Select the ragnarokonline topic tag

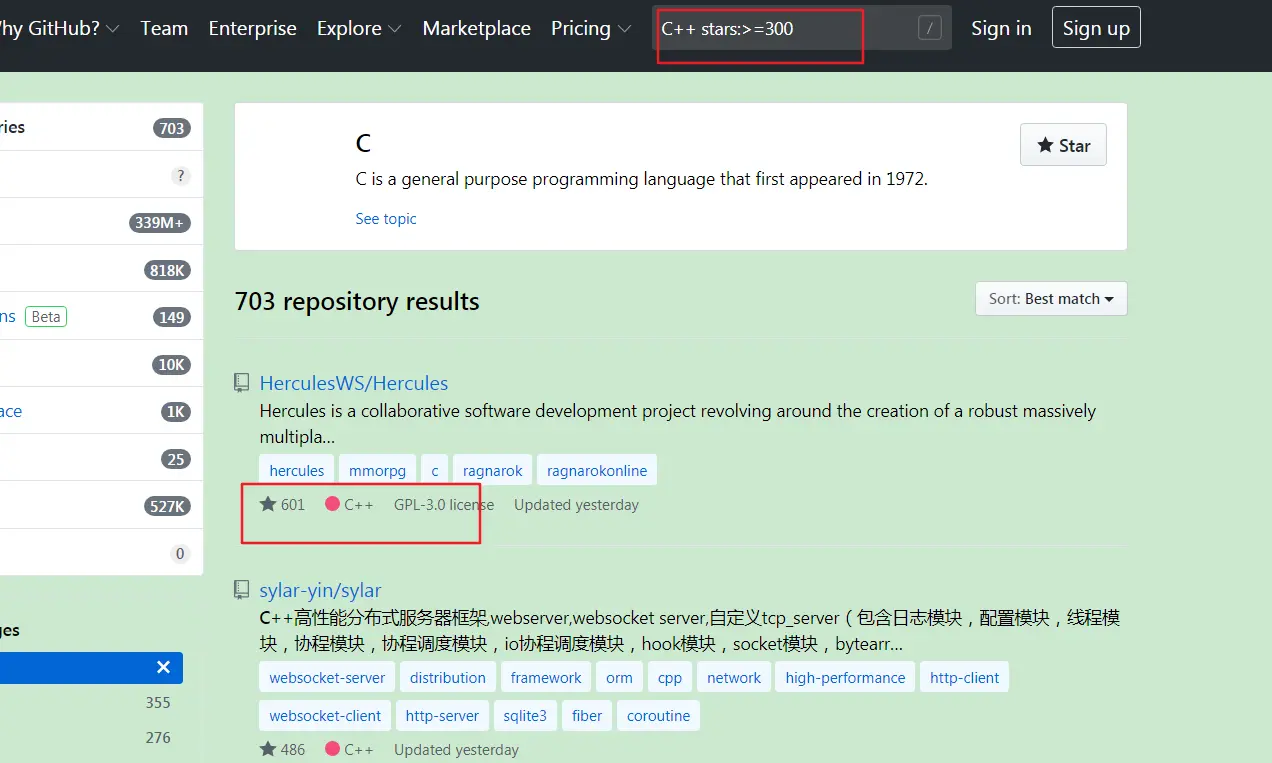click(x=597, y=470)
